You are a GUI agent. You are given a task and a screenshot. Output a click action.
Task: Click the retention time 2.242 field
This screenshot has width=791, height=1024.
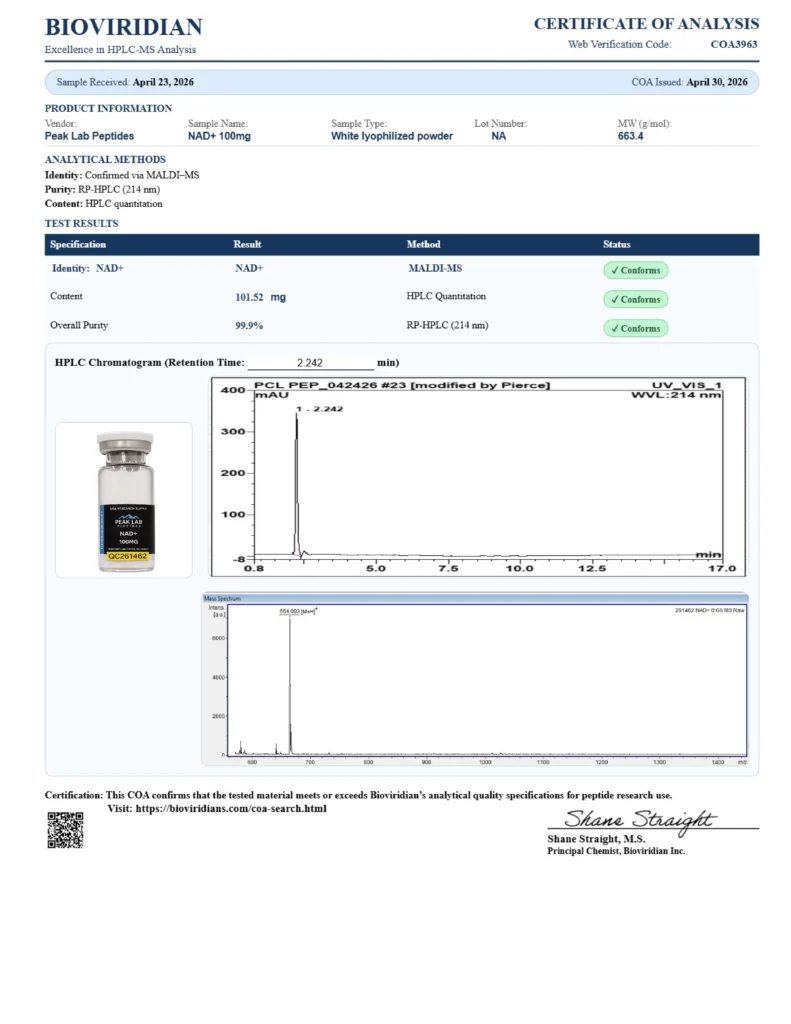click(310, 362)
